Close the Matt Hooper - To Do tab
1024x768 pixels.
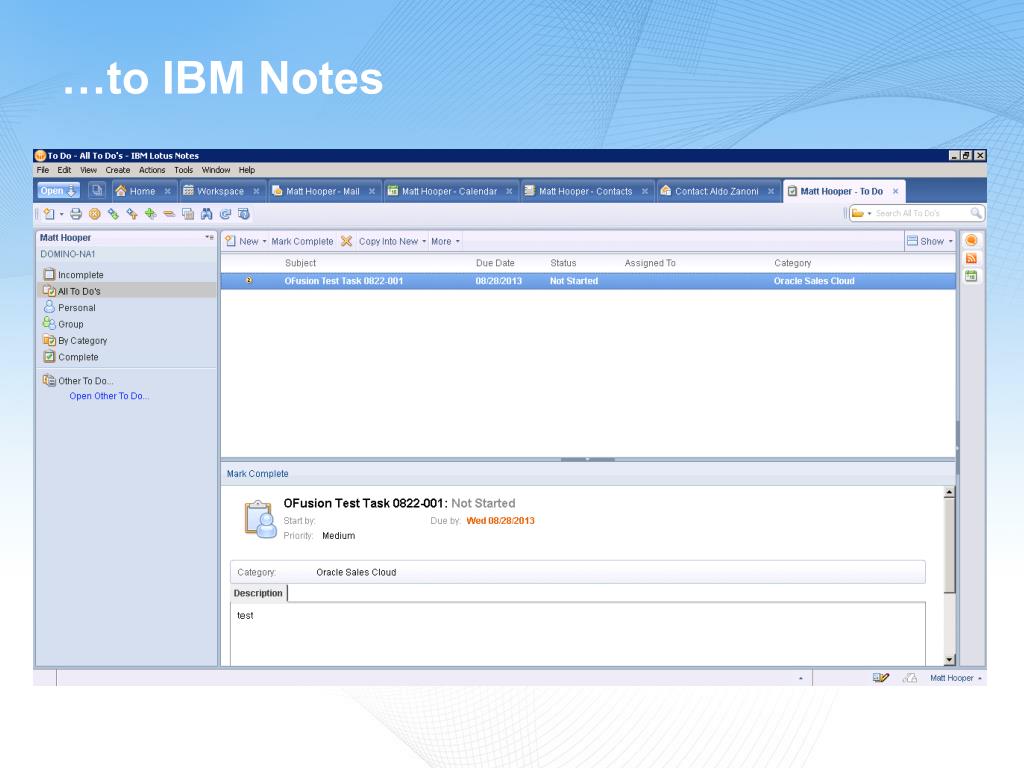895,191
